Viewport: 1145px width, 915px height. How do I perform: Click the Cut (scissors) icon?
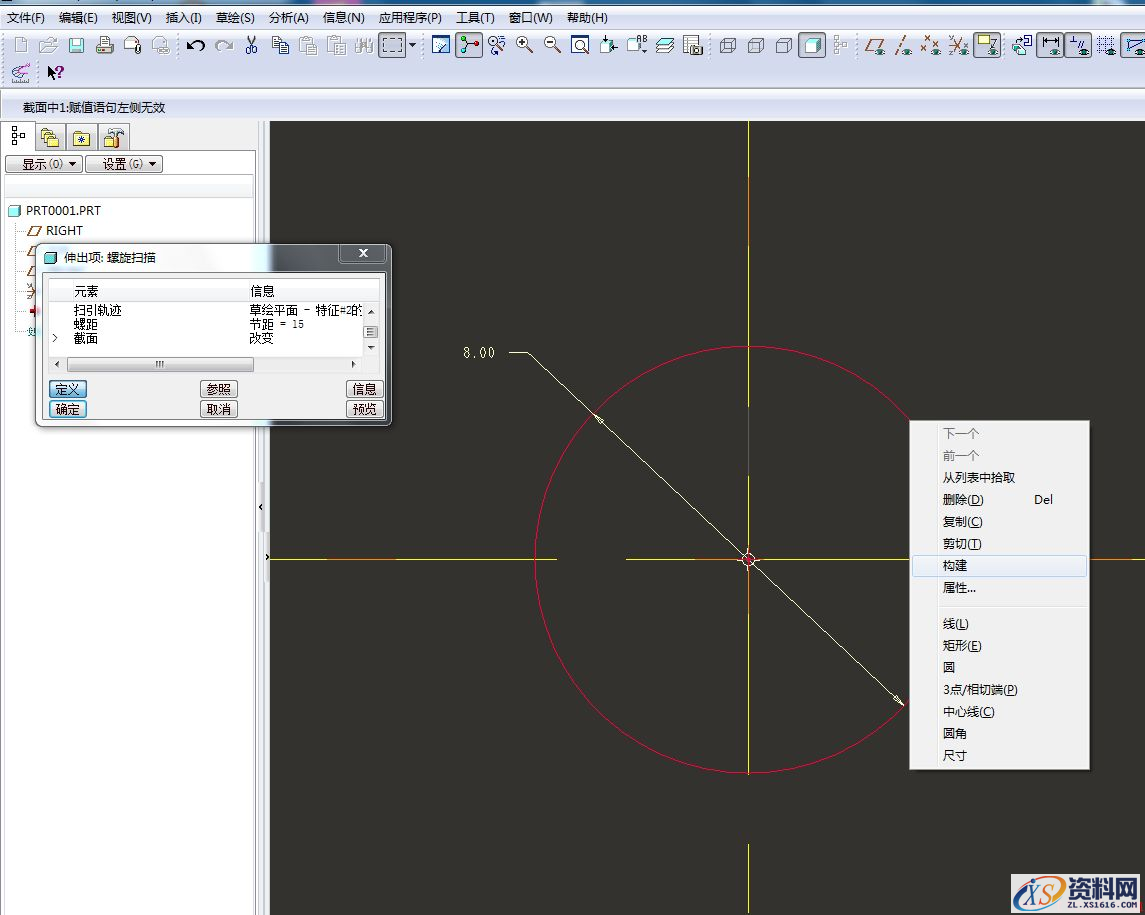click(252, 45)
